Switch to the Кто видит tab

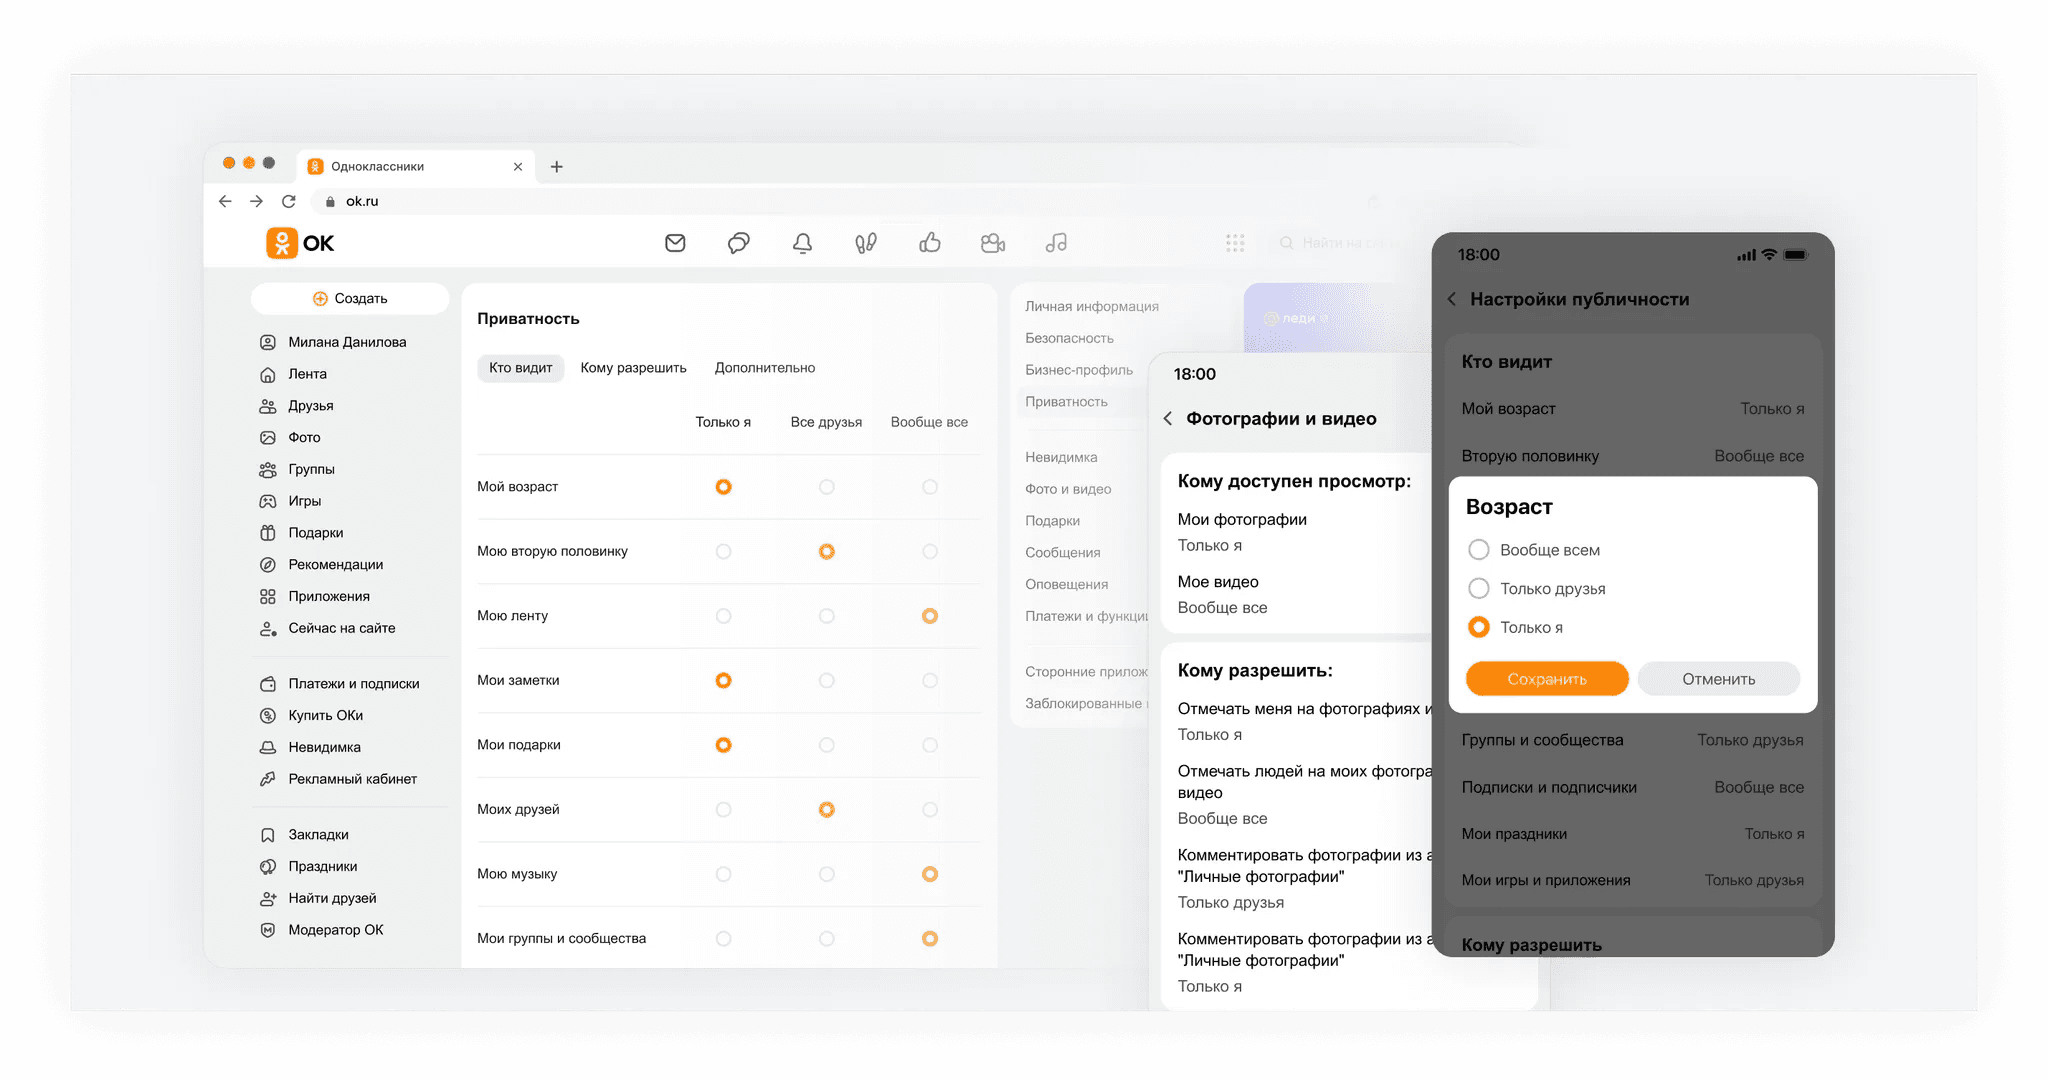tap(521, 368)
